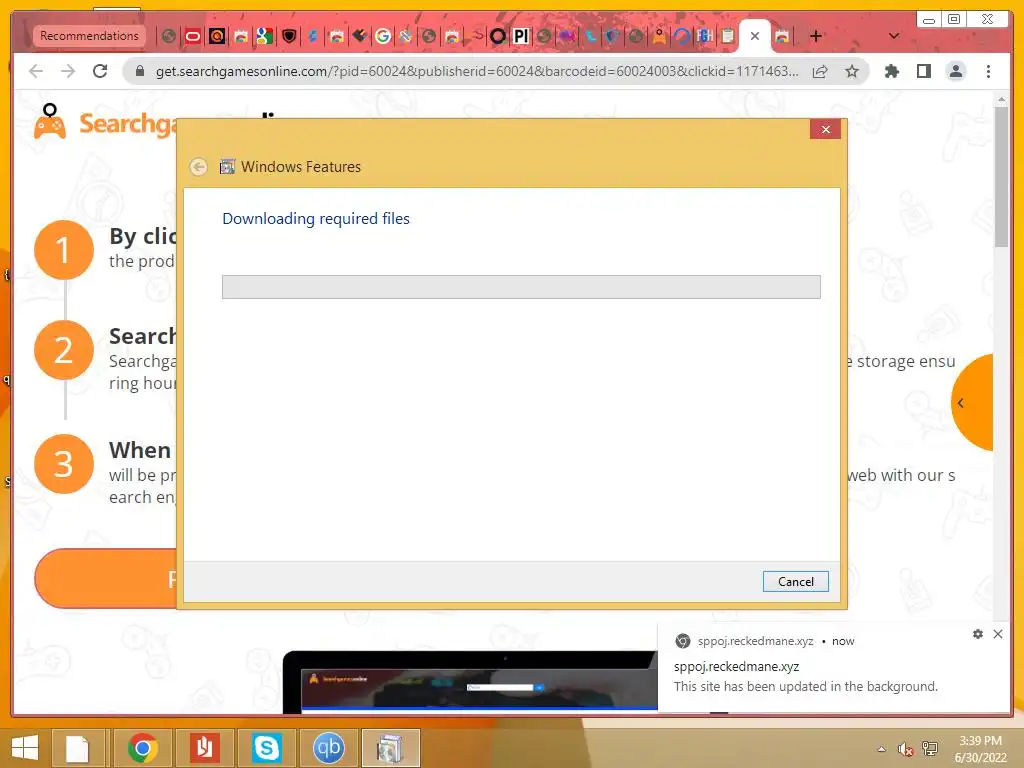Go forward using Chrome's forward arrow
Viewport: 1024px width, 768px height.
point(68,71)
